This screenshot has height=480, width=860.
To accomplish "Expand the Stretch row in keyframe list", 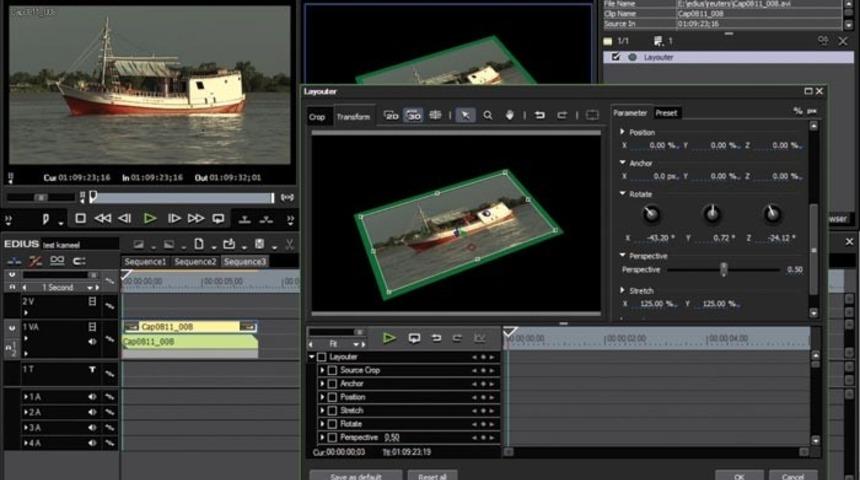I will coord(322,411).
